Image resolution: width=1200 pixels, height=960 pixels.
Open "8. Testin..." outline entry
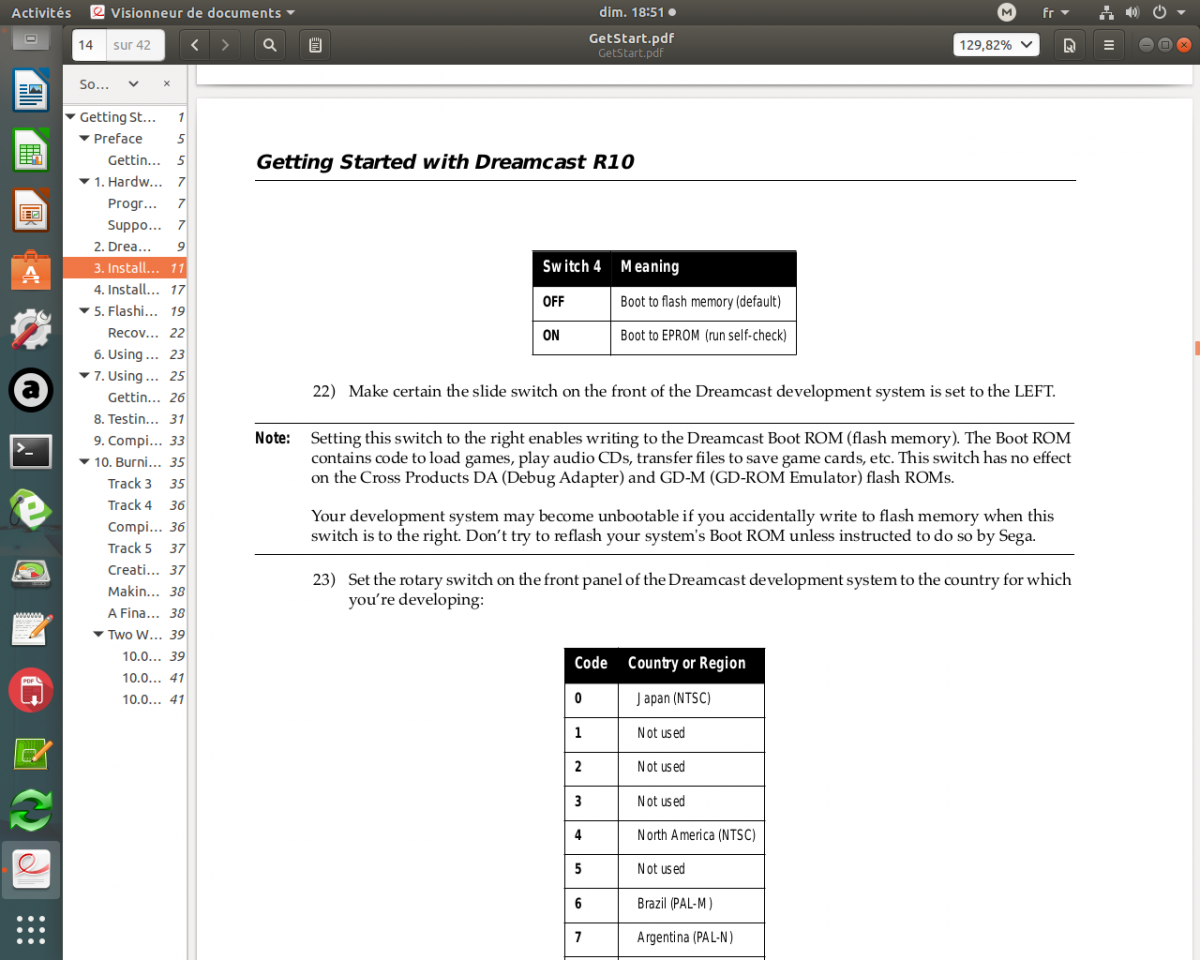(x=125, y=419)
